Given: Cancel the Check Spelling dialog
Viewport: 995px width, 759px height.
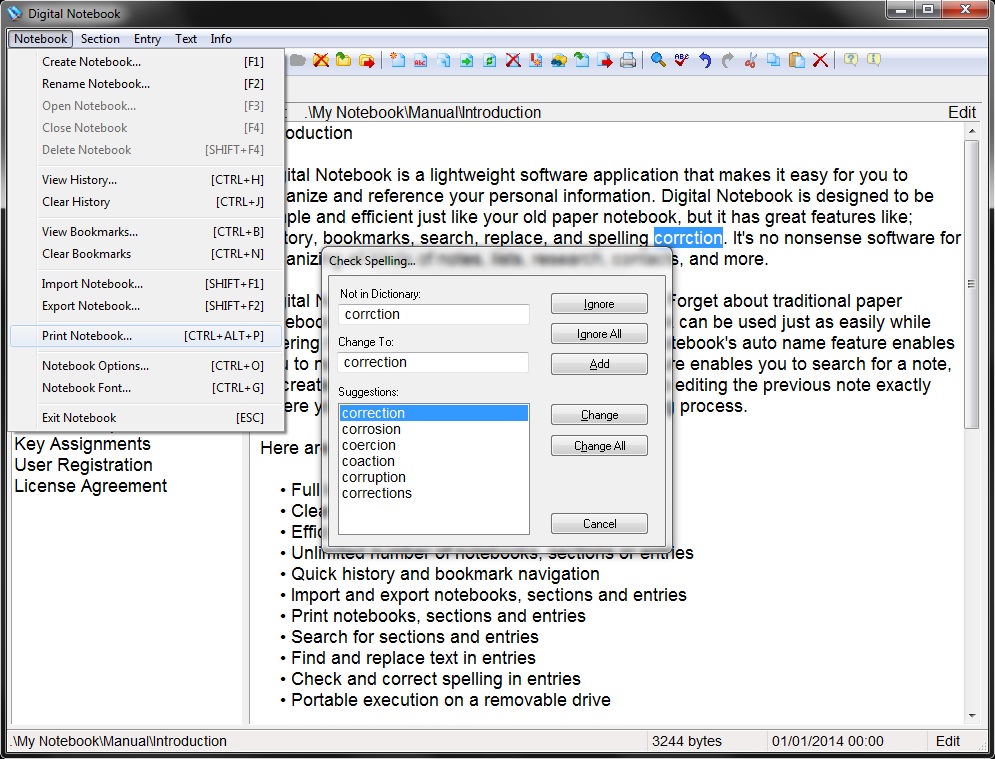Looking at the screenshot, I should click(x=599, y=524).
